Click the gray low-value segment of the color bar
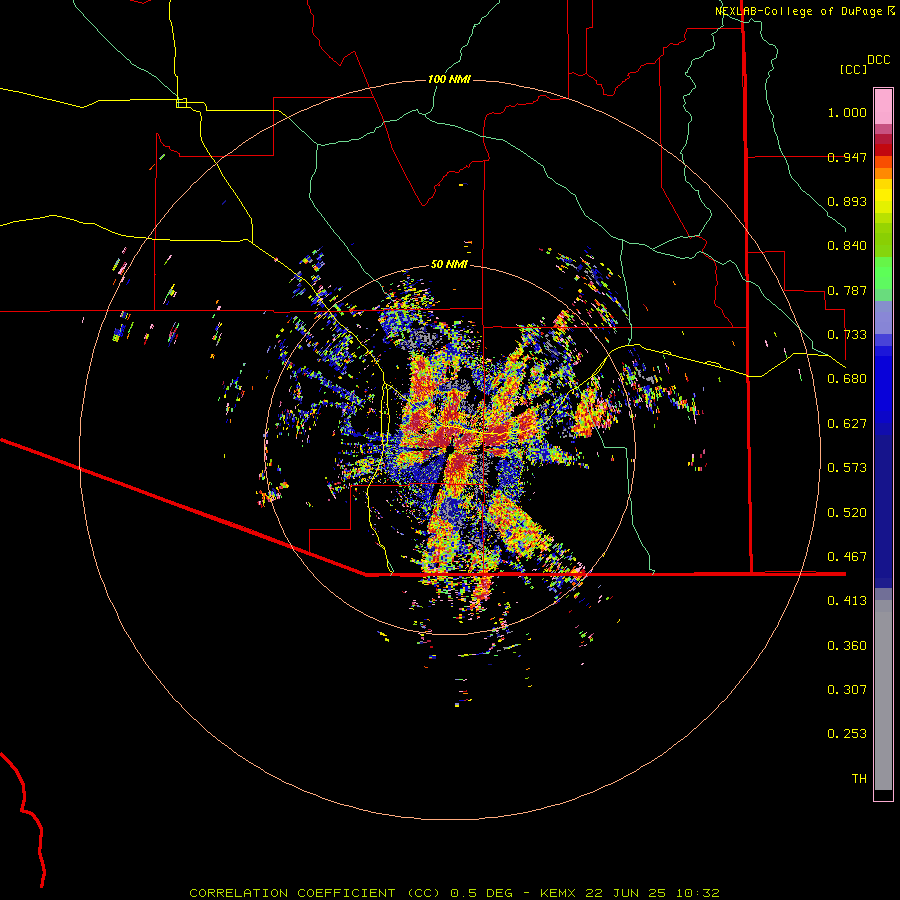 point(883,695)
